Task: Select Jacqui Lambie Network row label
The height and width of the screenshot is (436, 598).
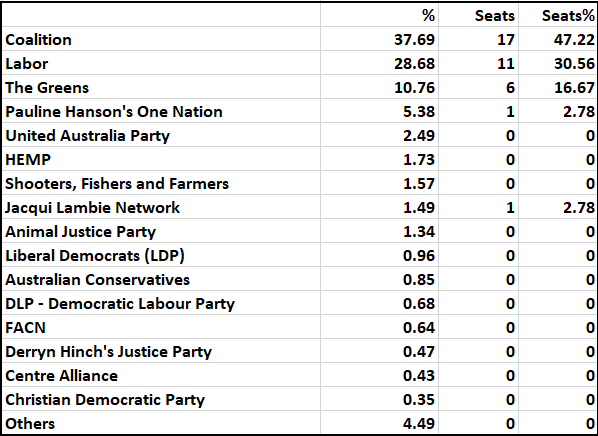Action: 161,207
